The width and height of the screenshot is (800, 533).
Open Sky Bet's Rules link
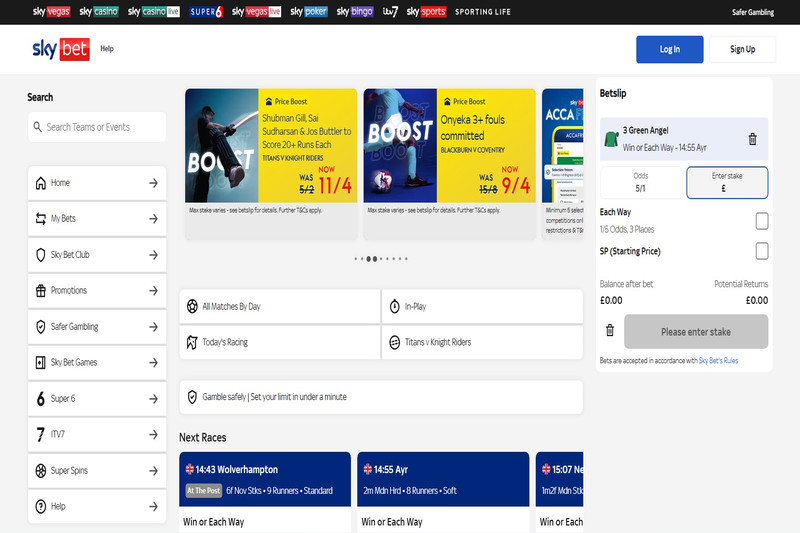click(718, 361)
